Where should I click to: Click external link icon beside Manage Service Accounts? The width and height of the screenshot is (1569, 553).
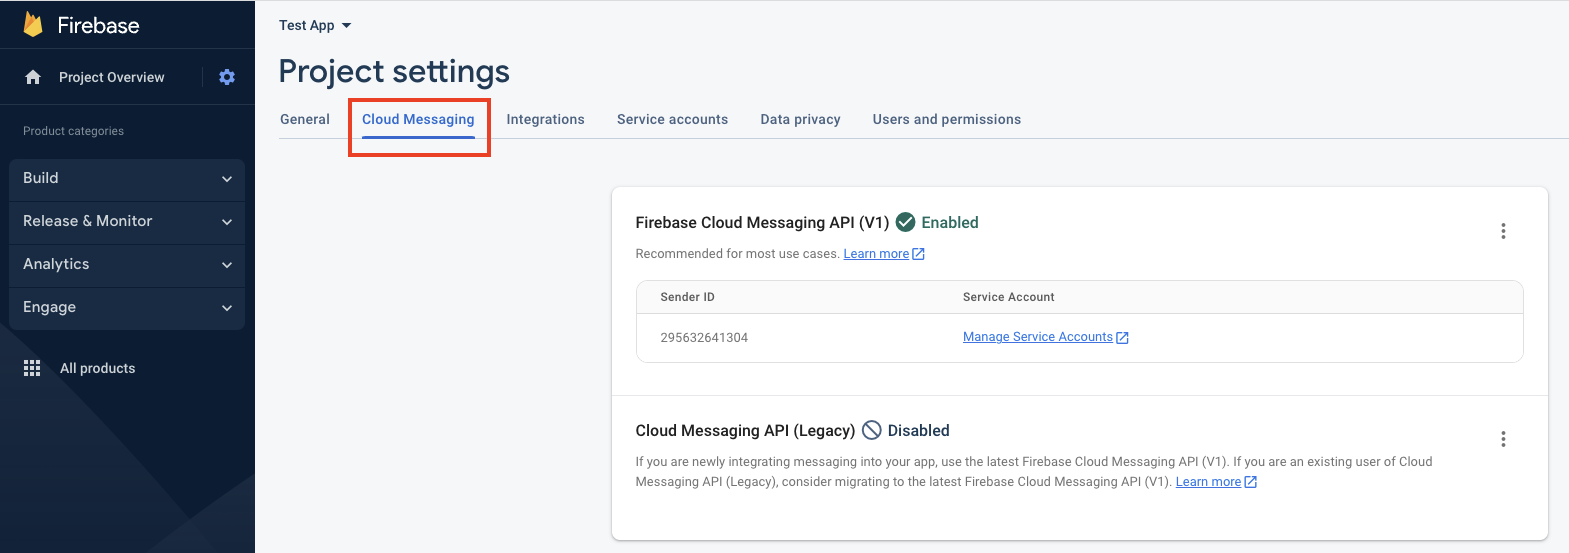coord(1122,338)
